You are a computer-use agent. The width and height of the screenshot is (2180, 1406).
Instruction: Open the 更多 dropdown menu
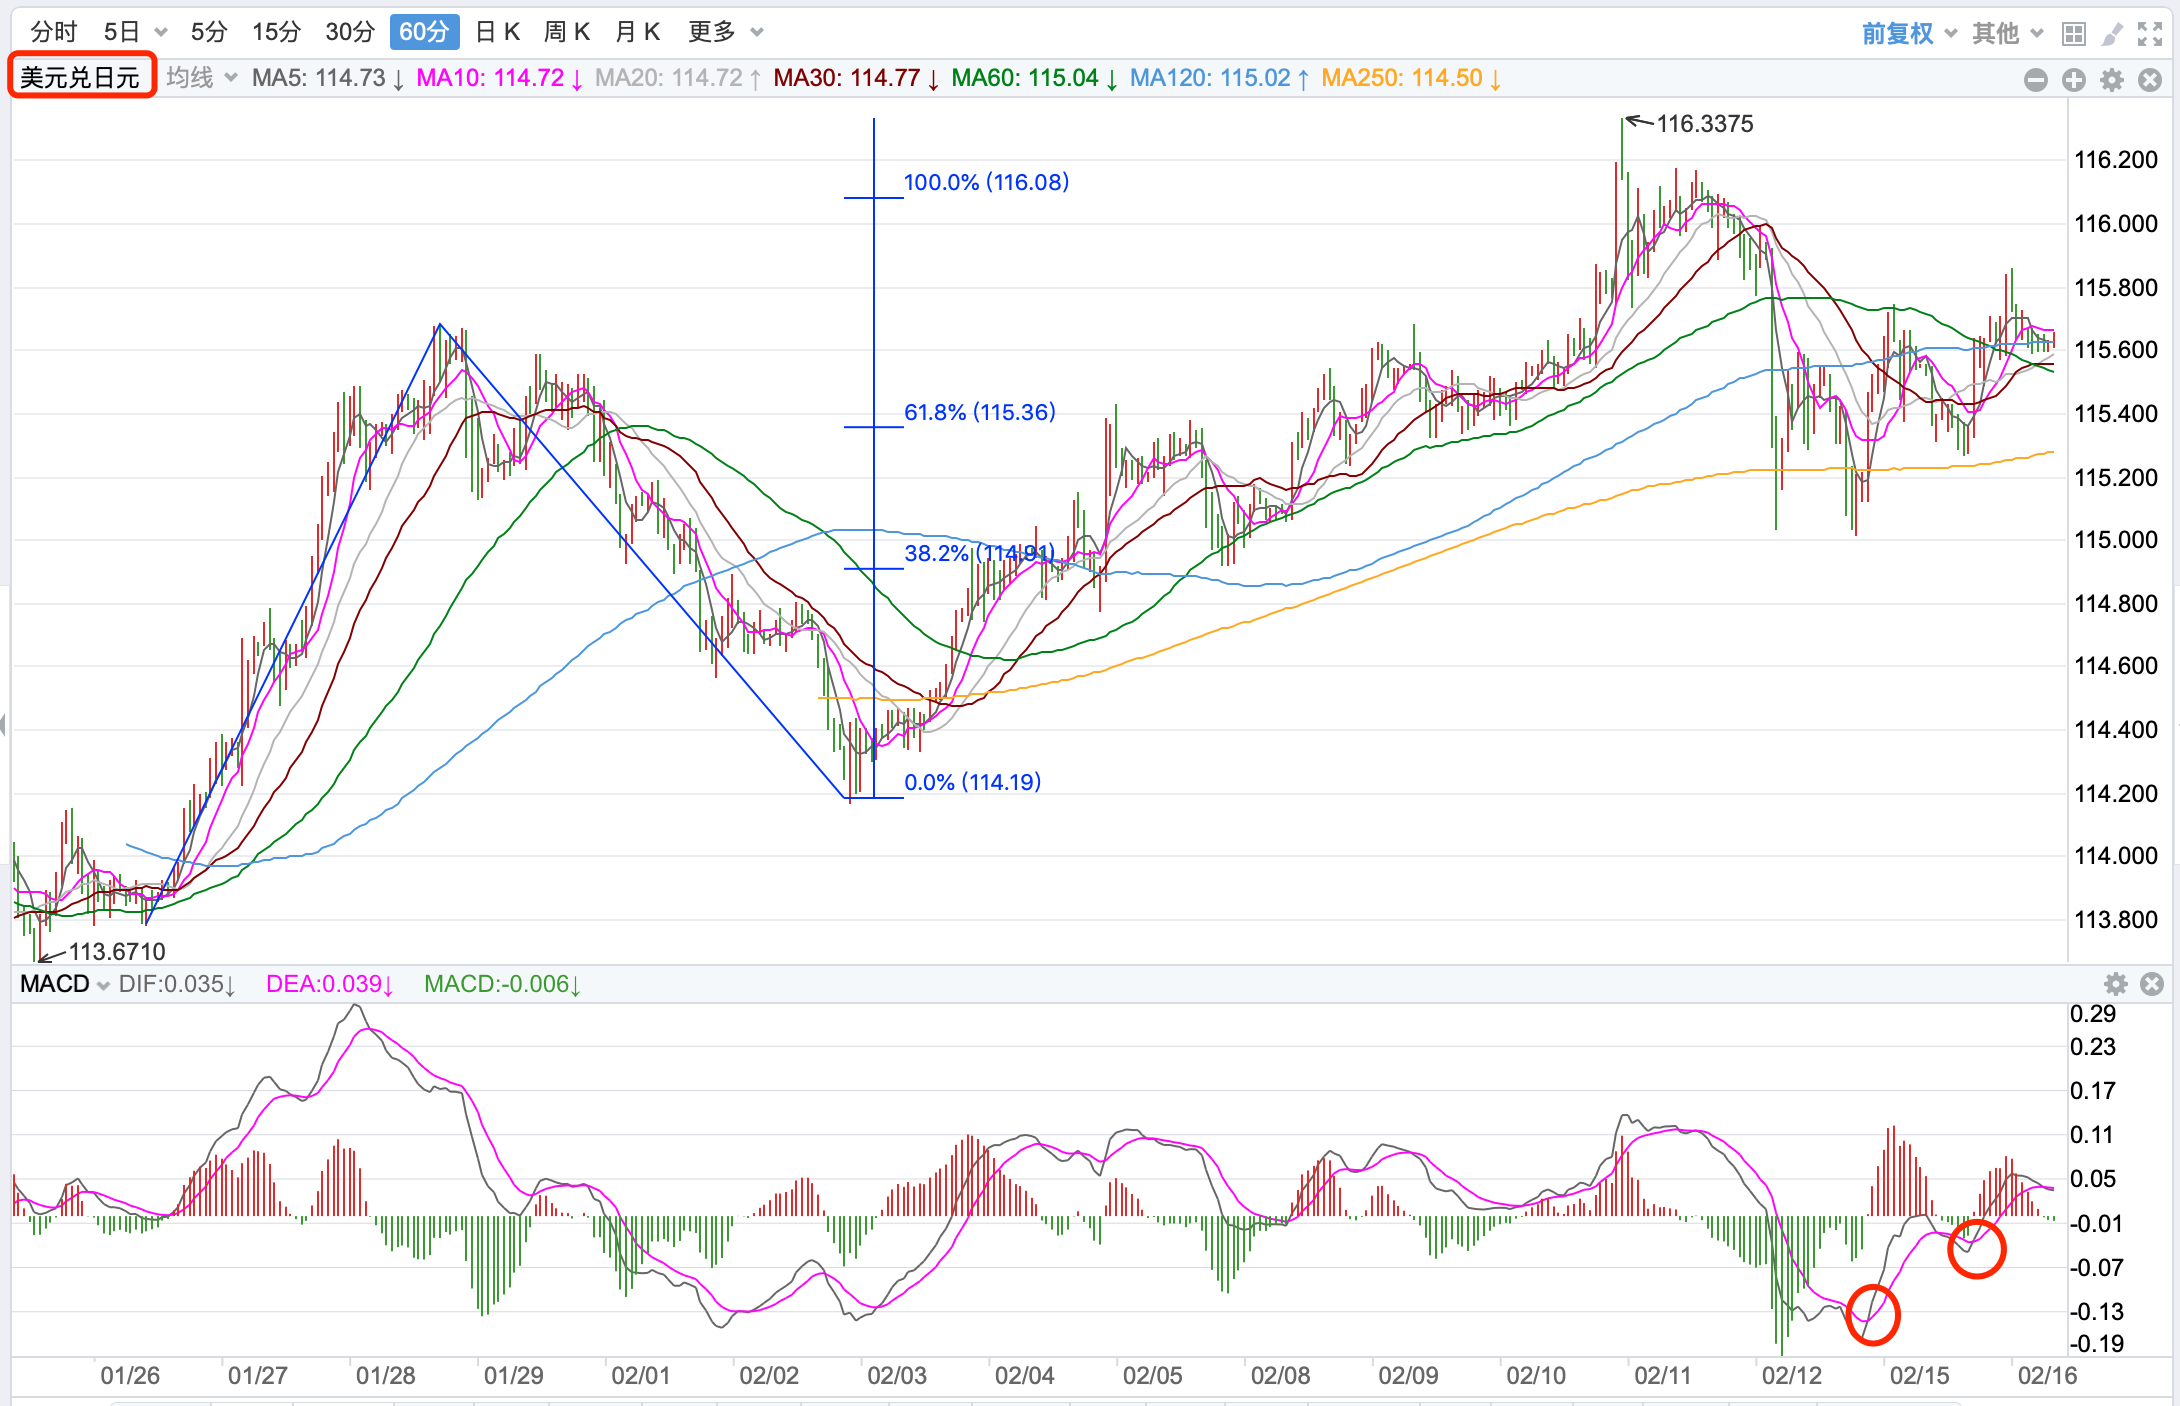click(x=726, y=32)
